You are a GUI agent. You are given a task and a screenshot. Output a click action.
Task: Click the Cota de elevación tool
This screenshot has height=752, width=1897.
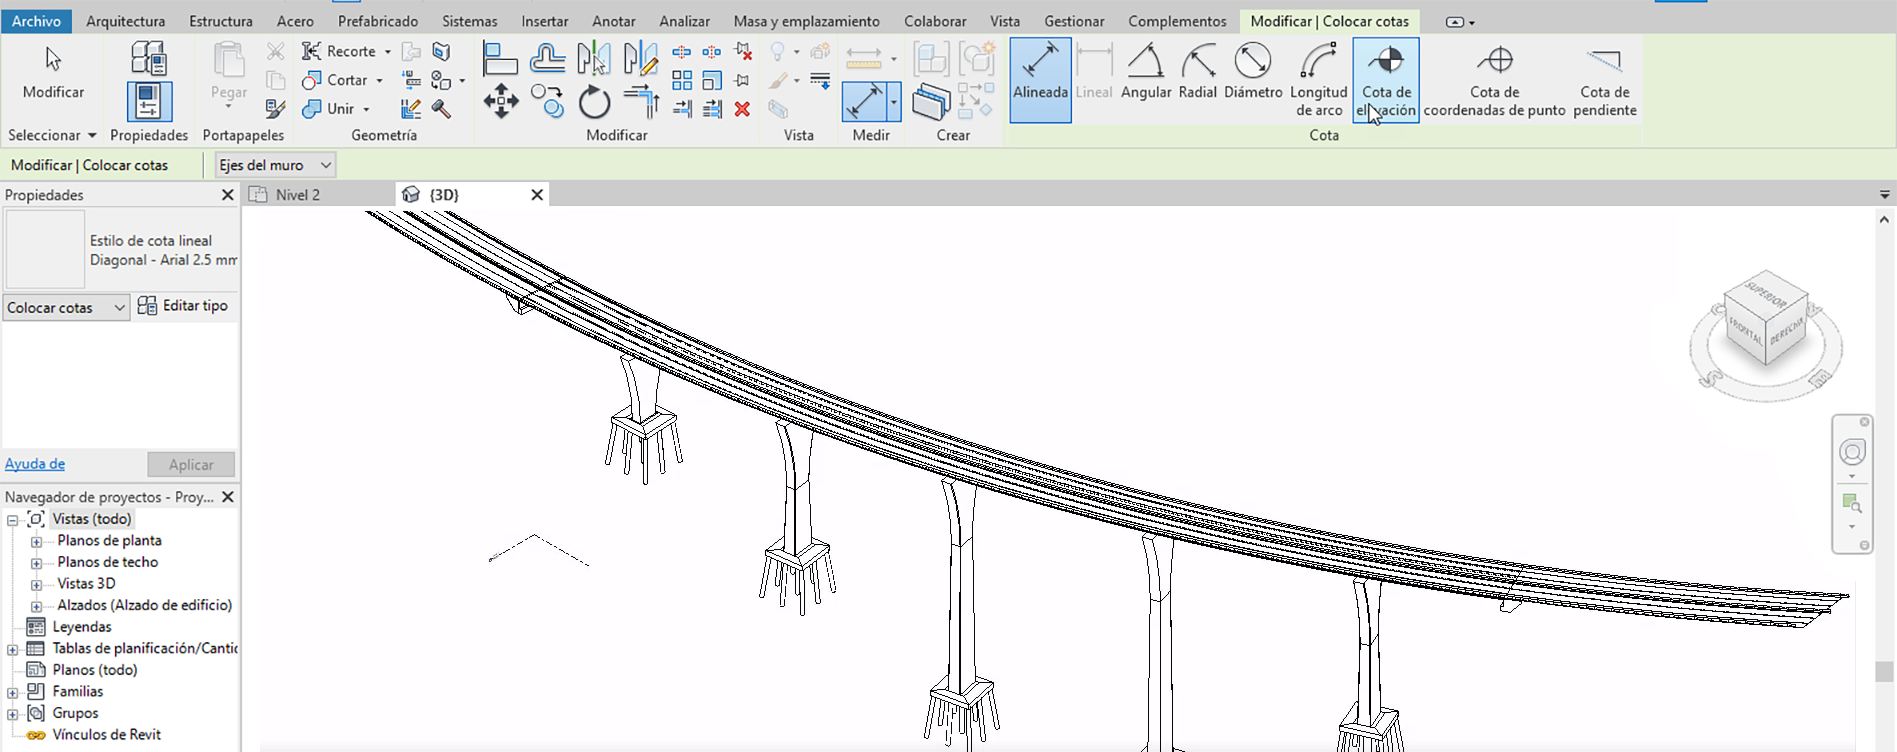[1386, 80]
